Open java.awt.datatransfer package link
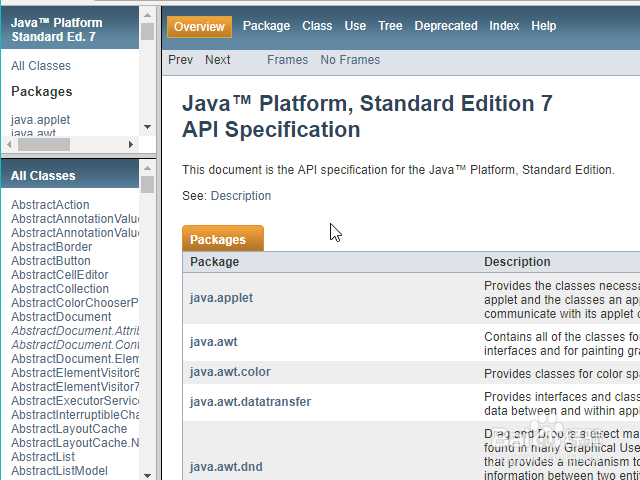Viewport: 640px width, 480px height. click(250, 402)
